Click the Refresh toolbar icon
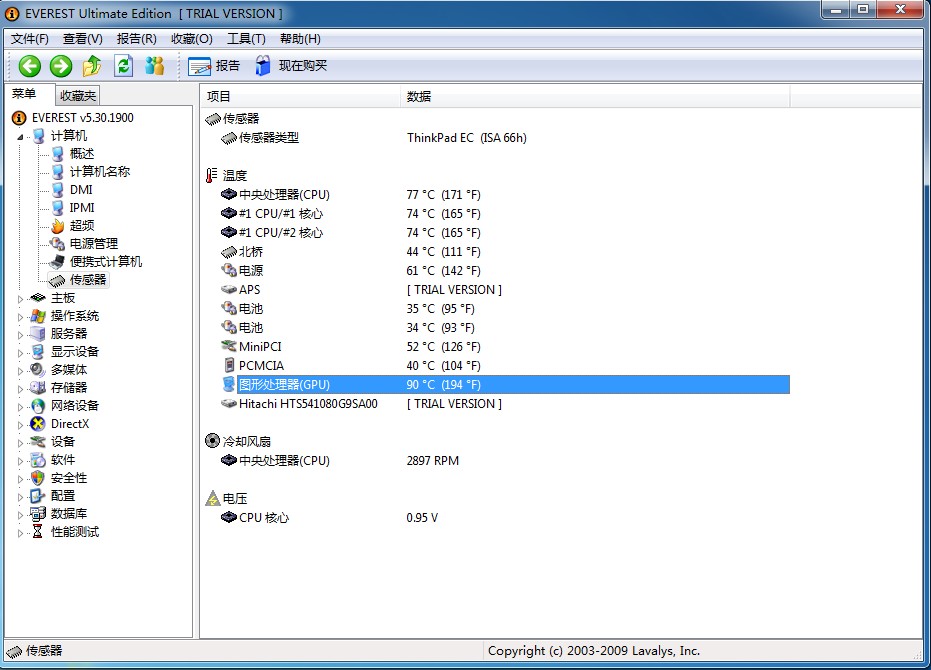The width and height of the screenshot is (931, 670). [x=124, y=66]
